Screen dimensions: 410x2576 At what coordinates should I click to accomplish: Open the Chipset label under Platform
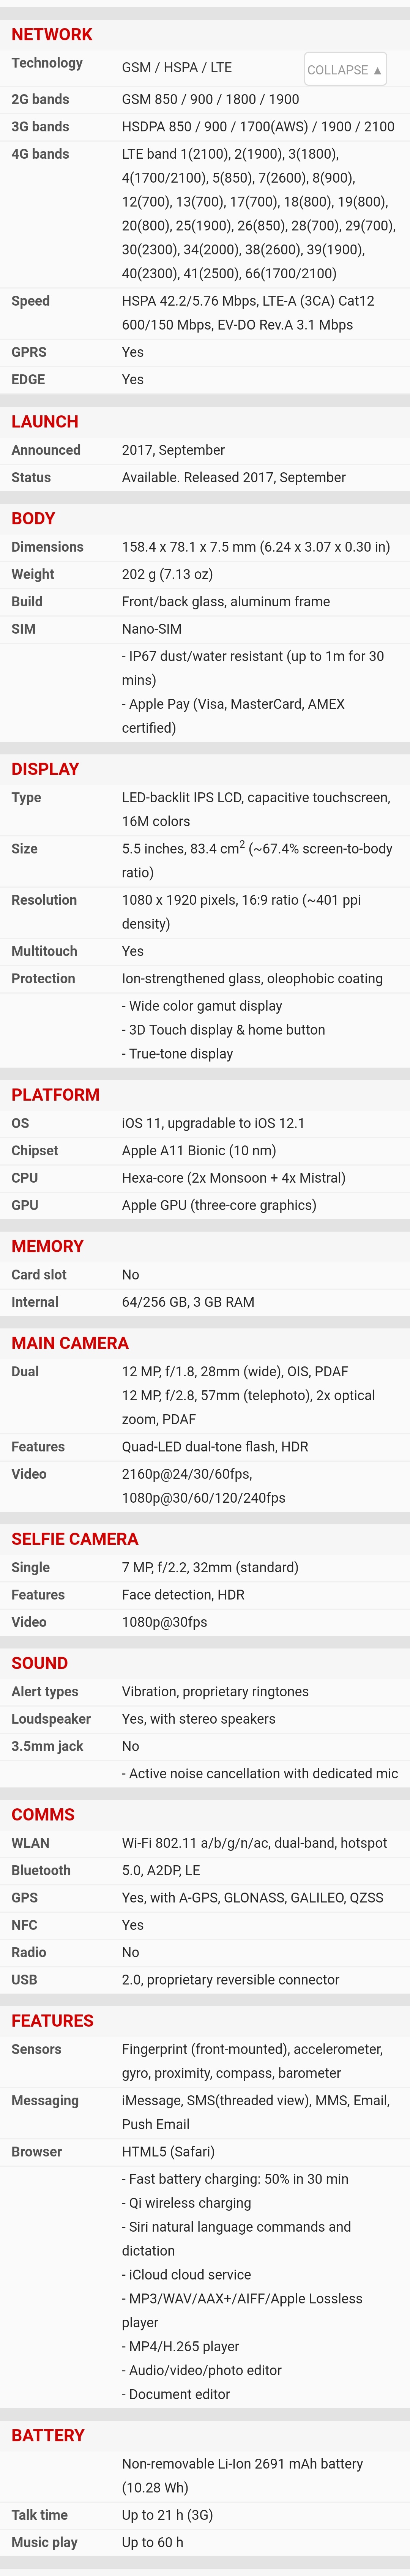[35, 1151]
